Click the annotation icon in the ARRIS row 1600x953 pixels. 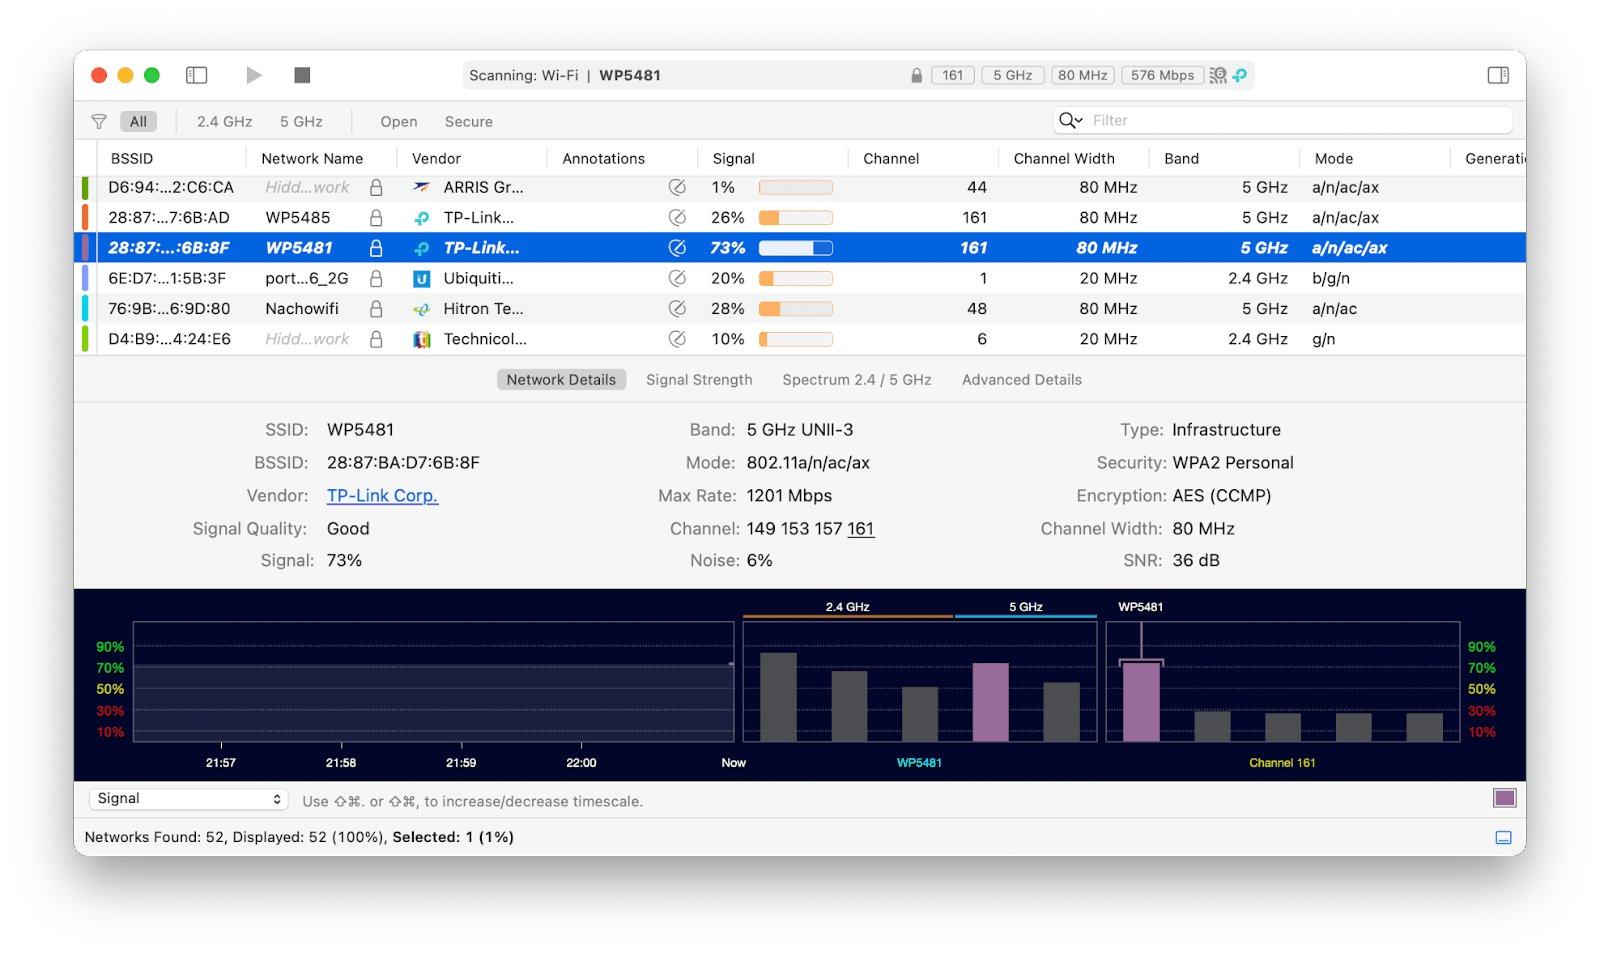coord(677,188)
